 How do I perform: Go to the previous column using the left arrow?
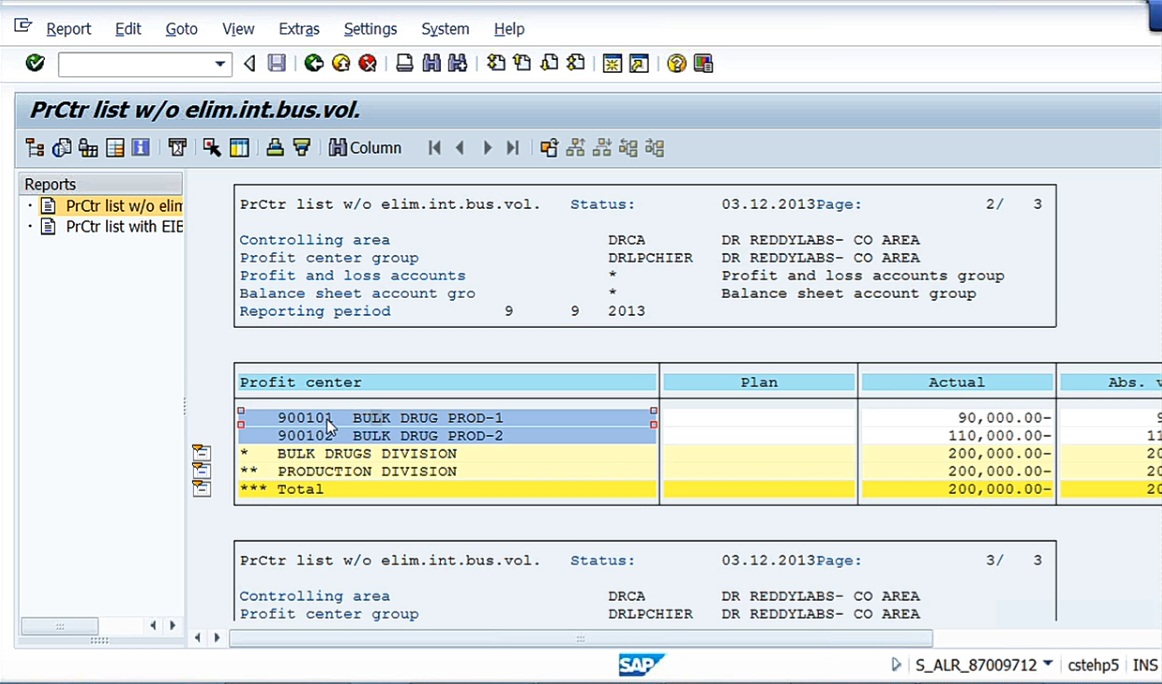pos(460,148)
